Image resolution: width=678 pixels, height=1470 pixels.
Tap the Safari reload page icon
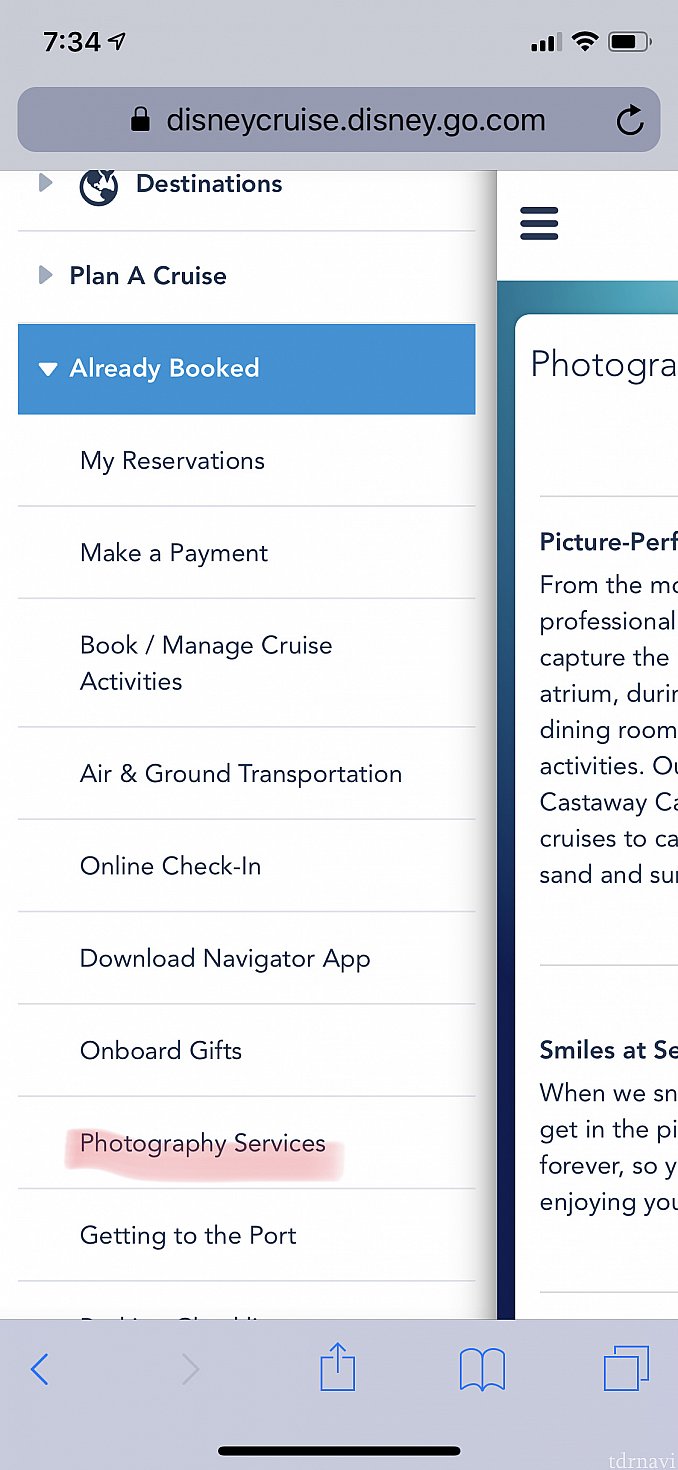(629, 121)
